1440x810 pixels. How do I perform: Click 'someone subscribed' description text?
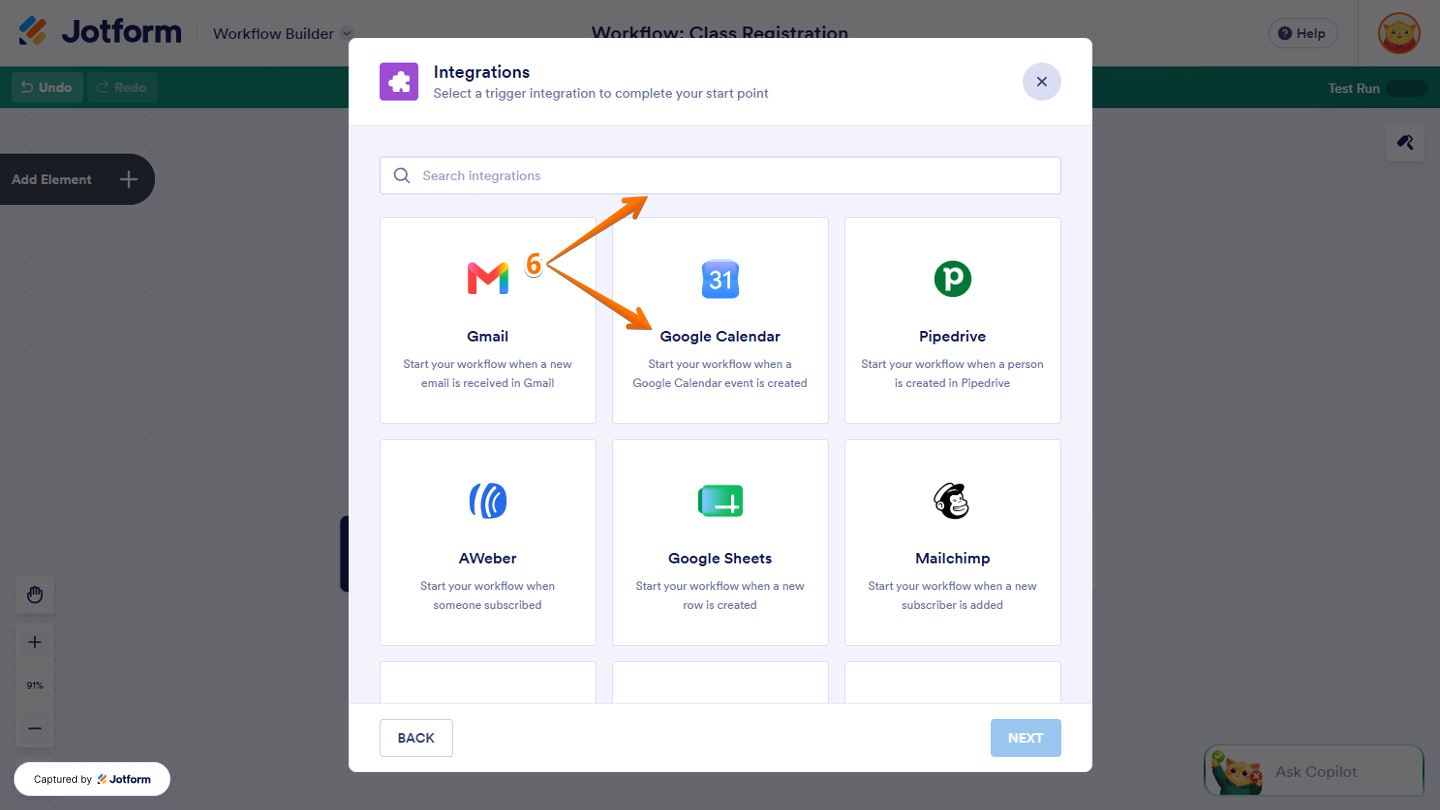pos(487,605)
